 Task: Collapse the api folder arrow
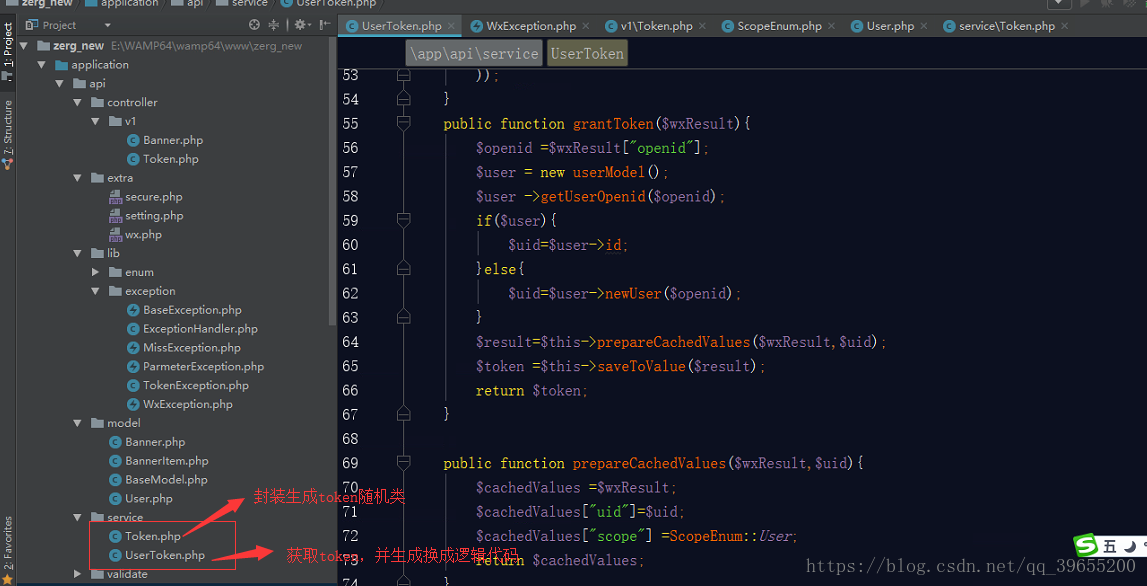coord(59,83)
